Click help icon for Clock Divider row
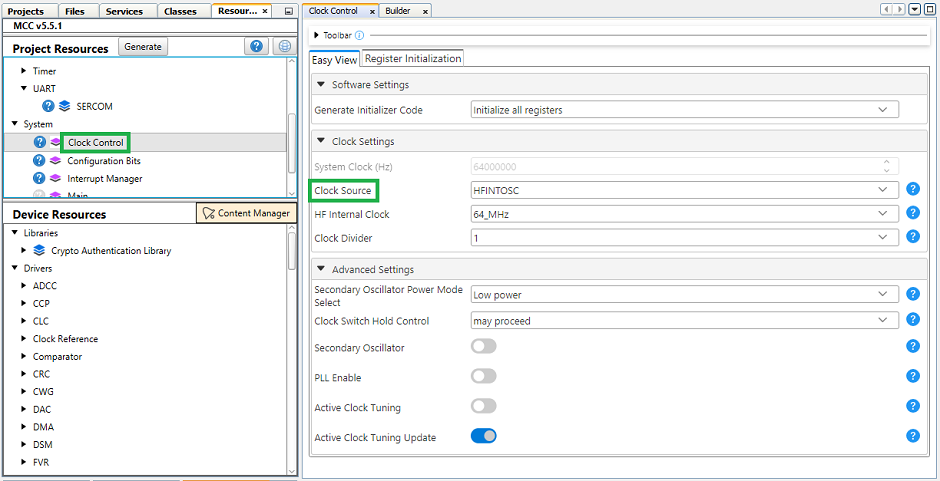This screenshot has width=940, height=481. (x=912, y=237)
